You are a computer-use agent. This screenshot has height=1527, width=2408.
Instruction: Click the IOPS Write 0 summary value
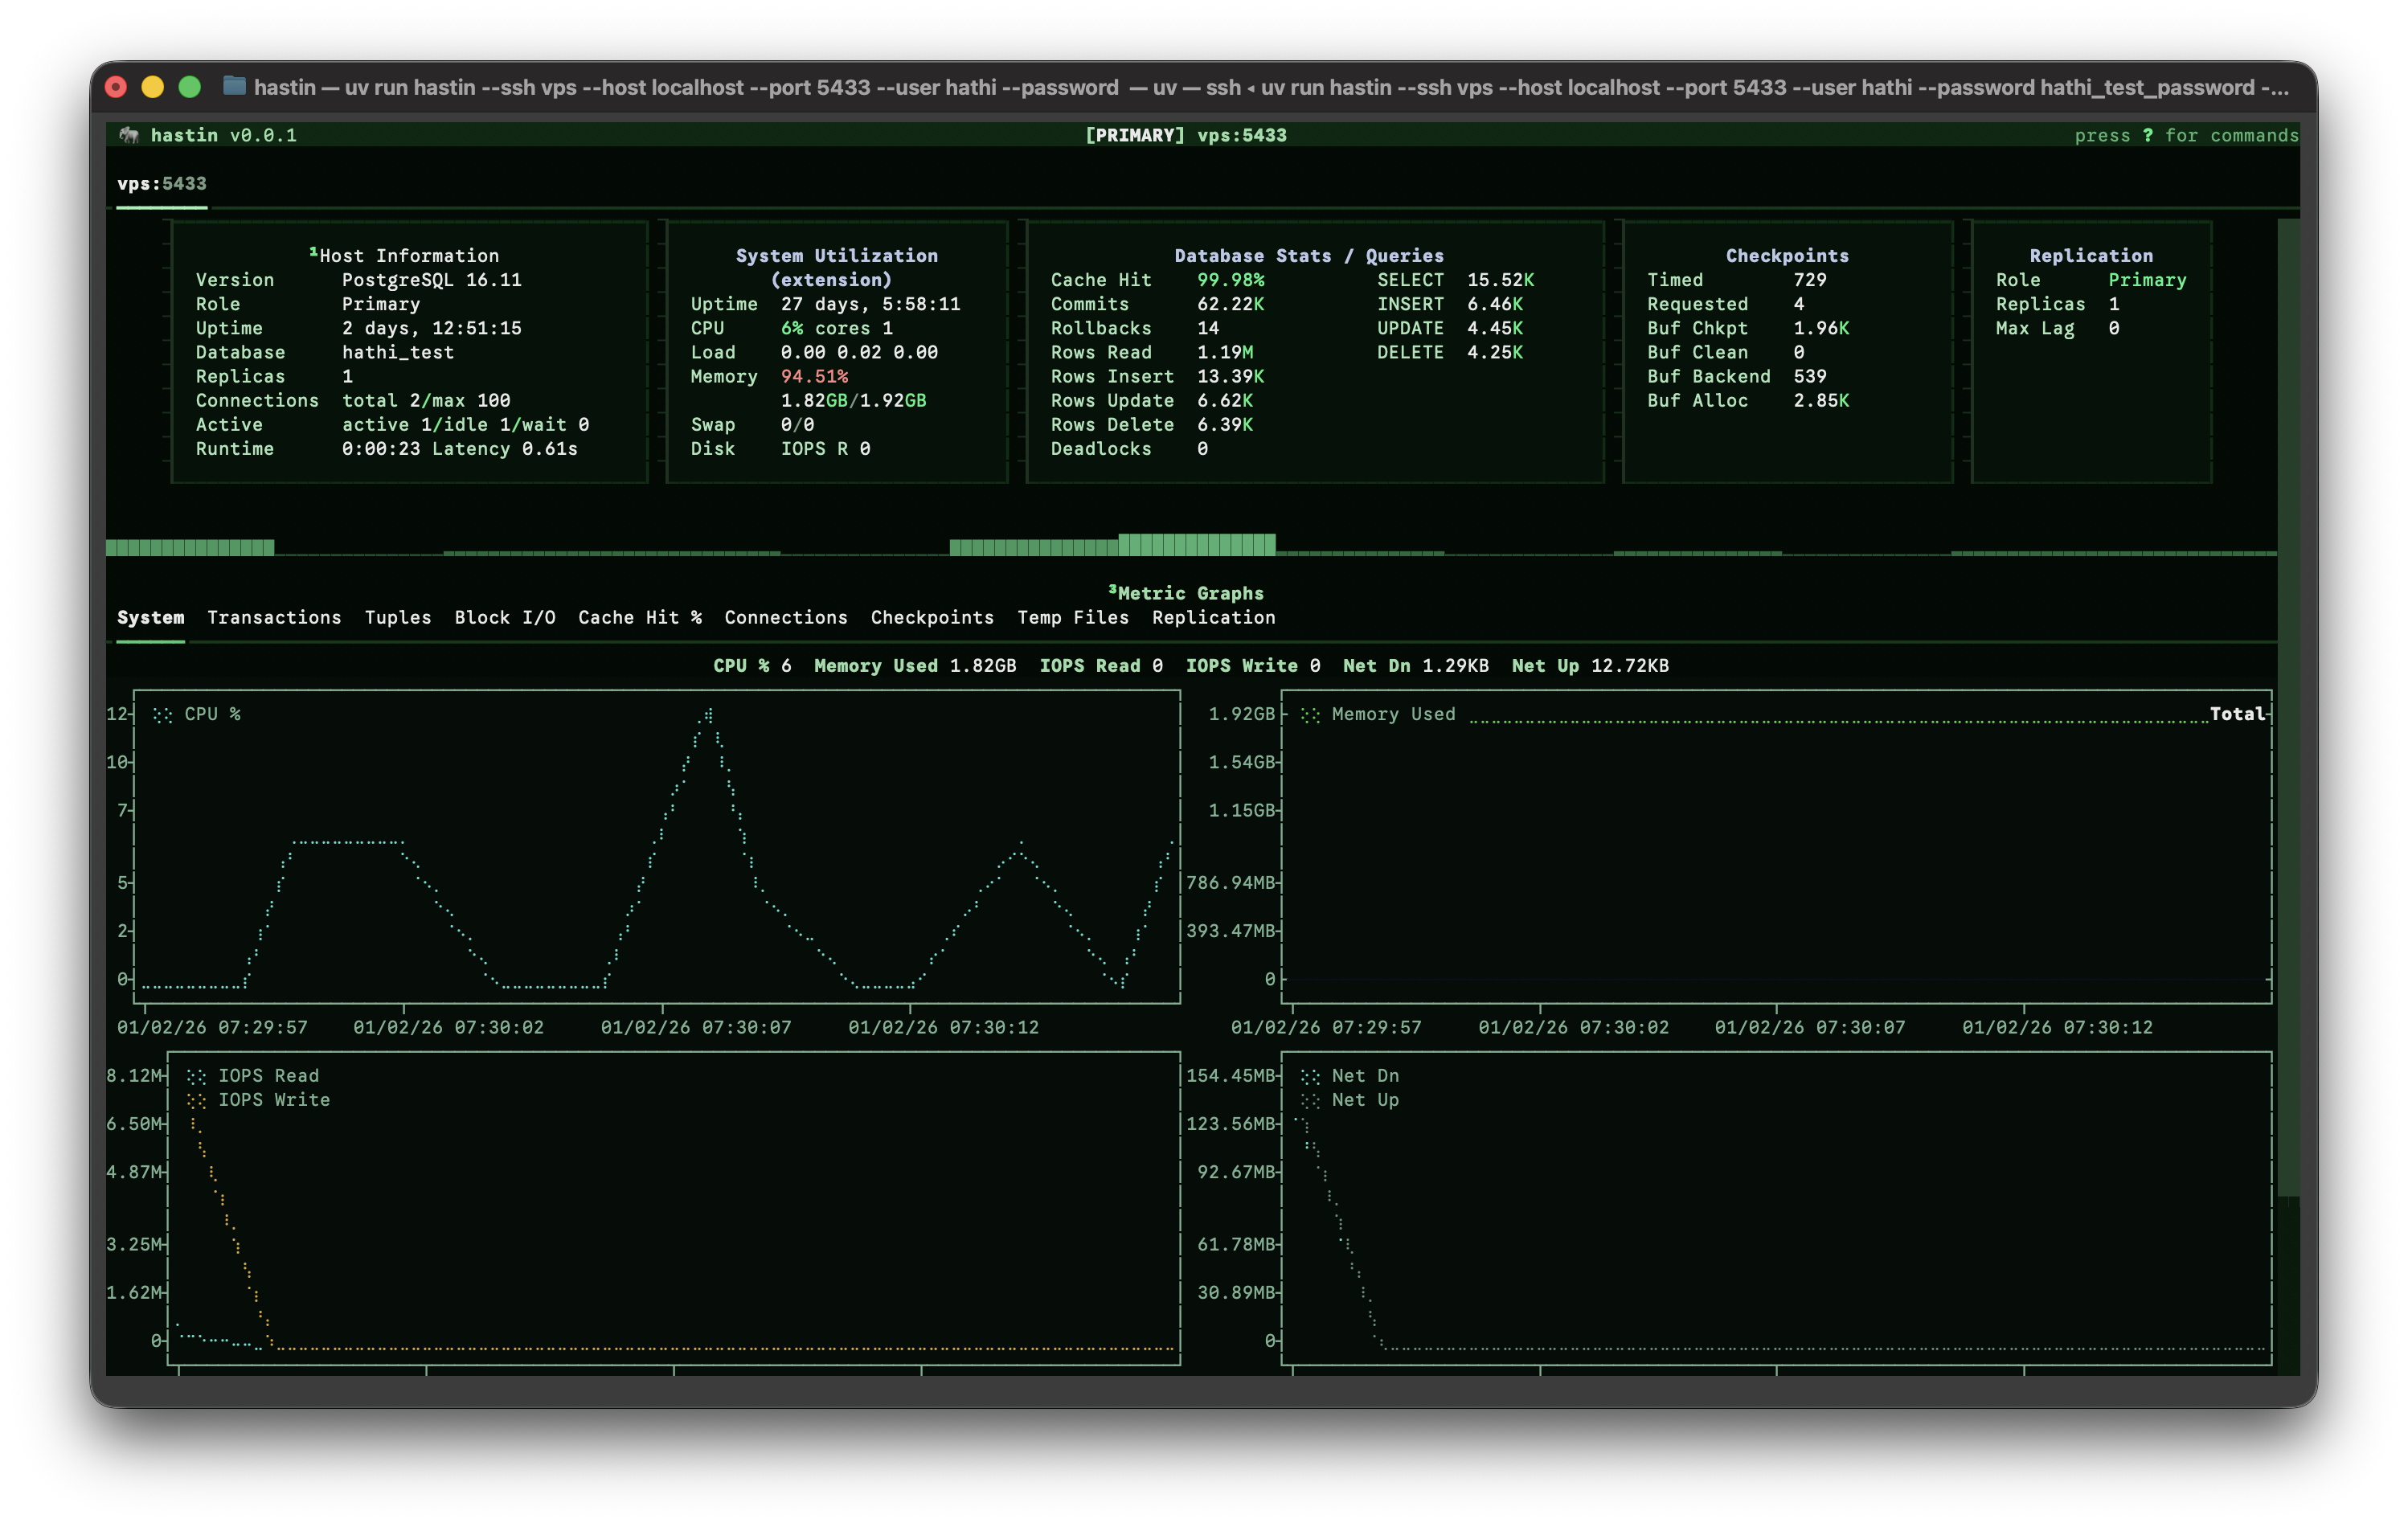1315,666
